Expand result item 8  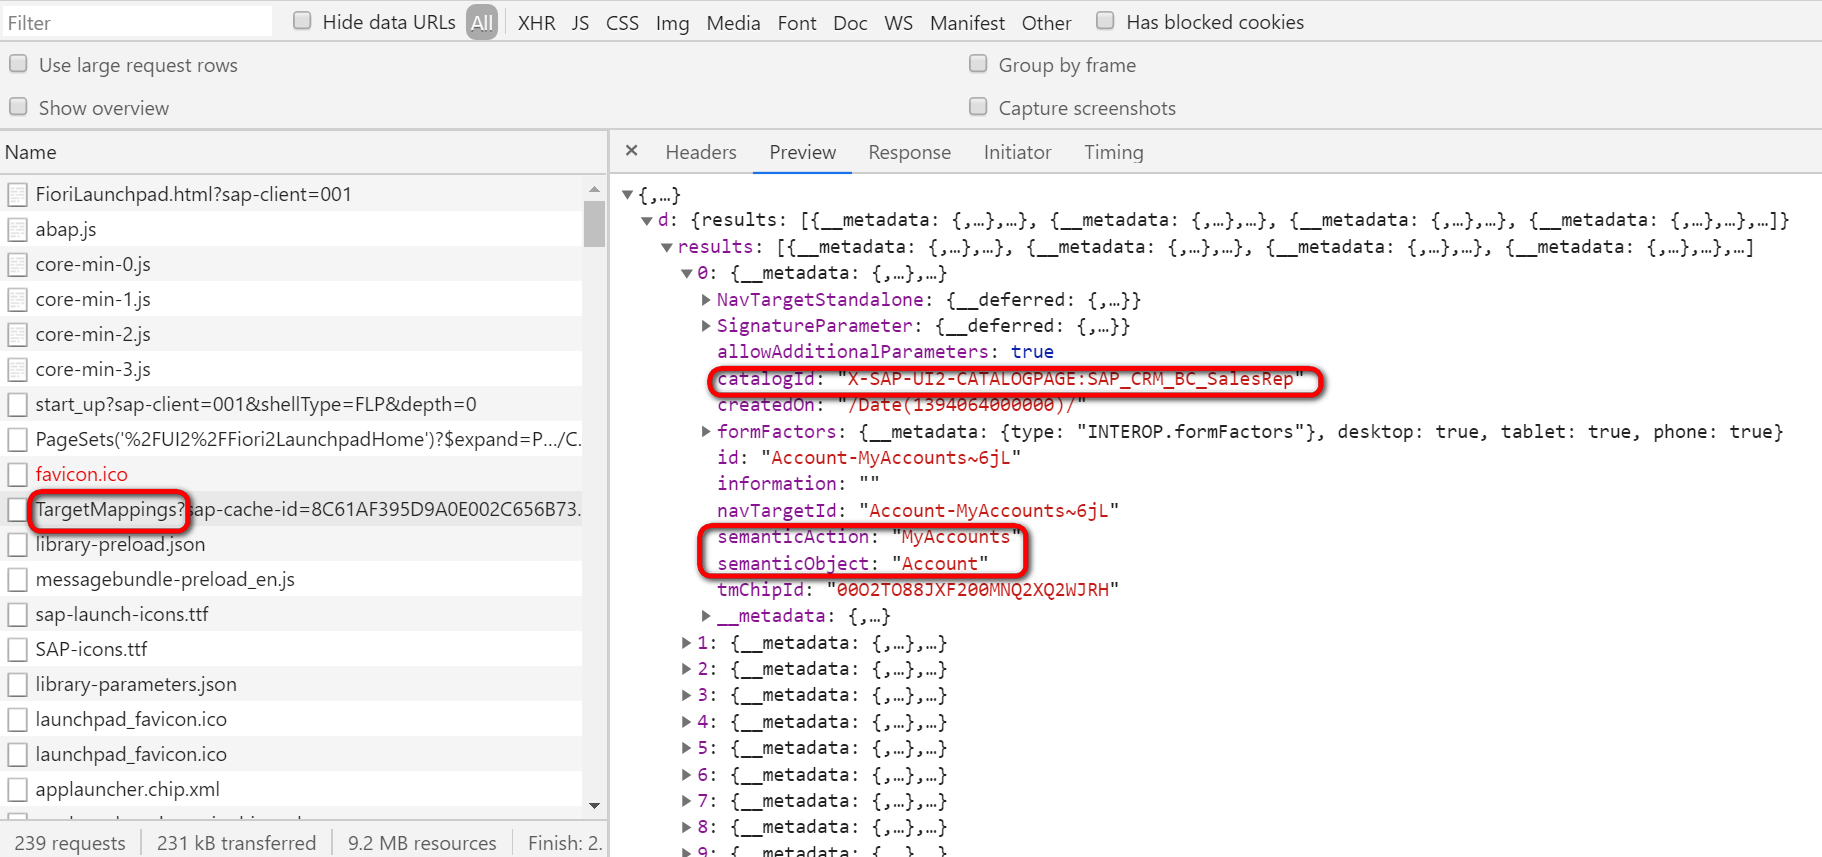point(687,827)
